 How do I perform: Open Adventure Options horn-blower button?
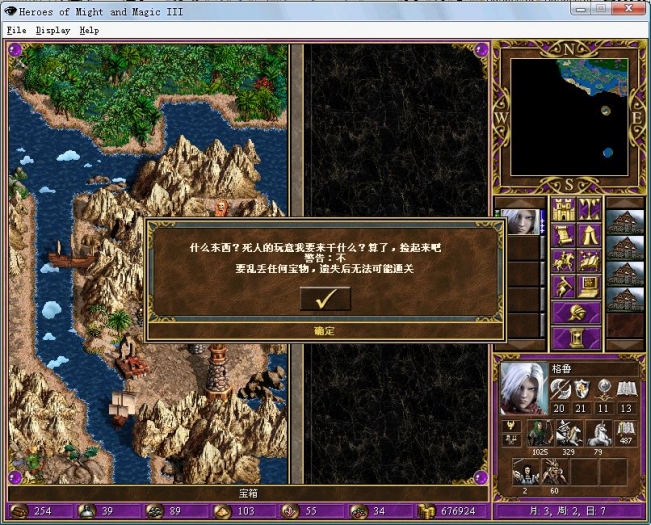[563, 287]
